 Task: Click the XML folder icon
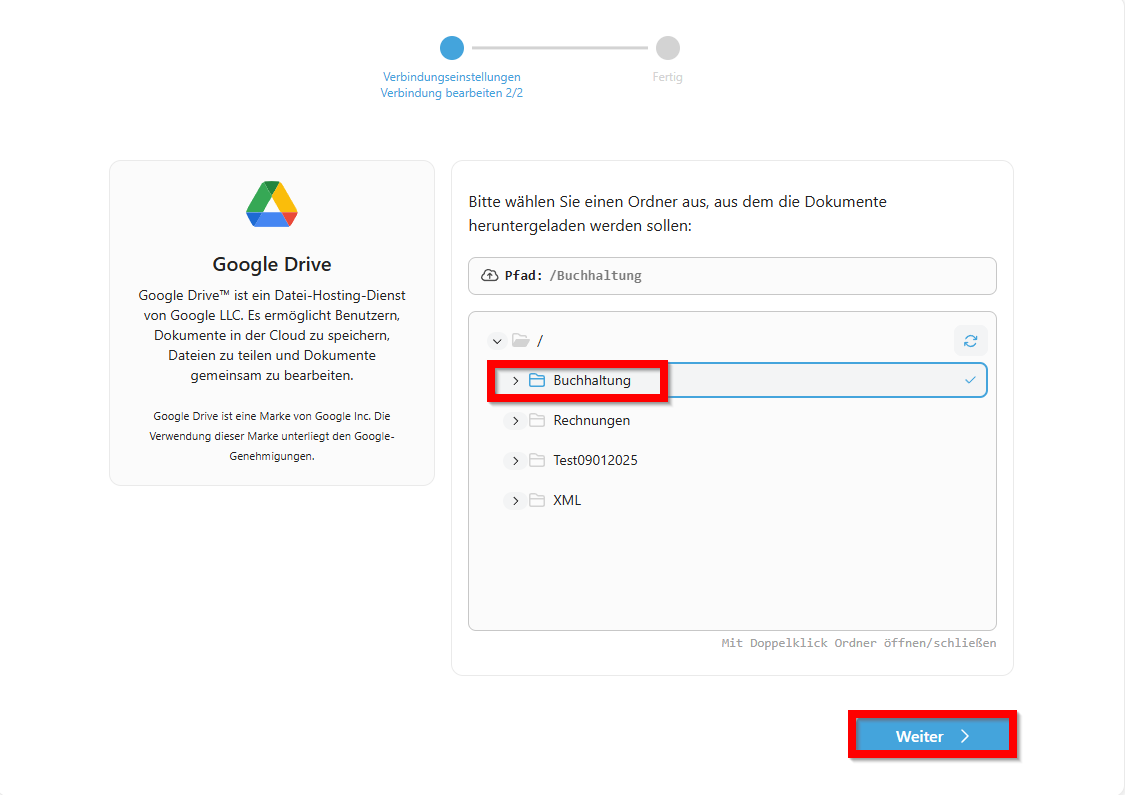(537, 500)
